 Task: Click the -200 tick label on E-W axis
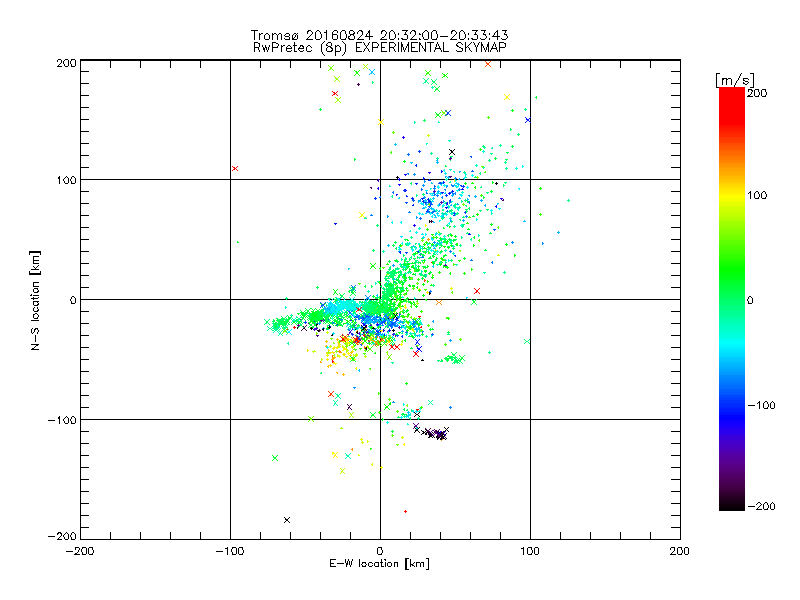coord(80,551)
